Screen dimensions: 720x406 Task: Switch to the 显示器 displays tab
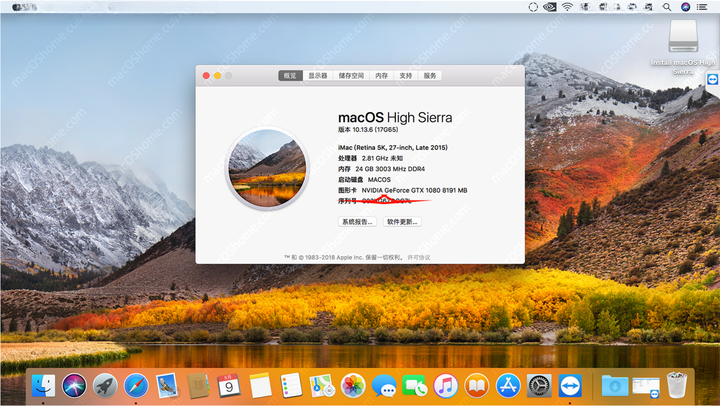click(318, 75)
